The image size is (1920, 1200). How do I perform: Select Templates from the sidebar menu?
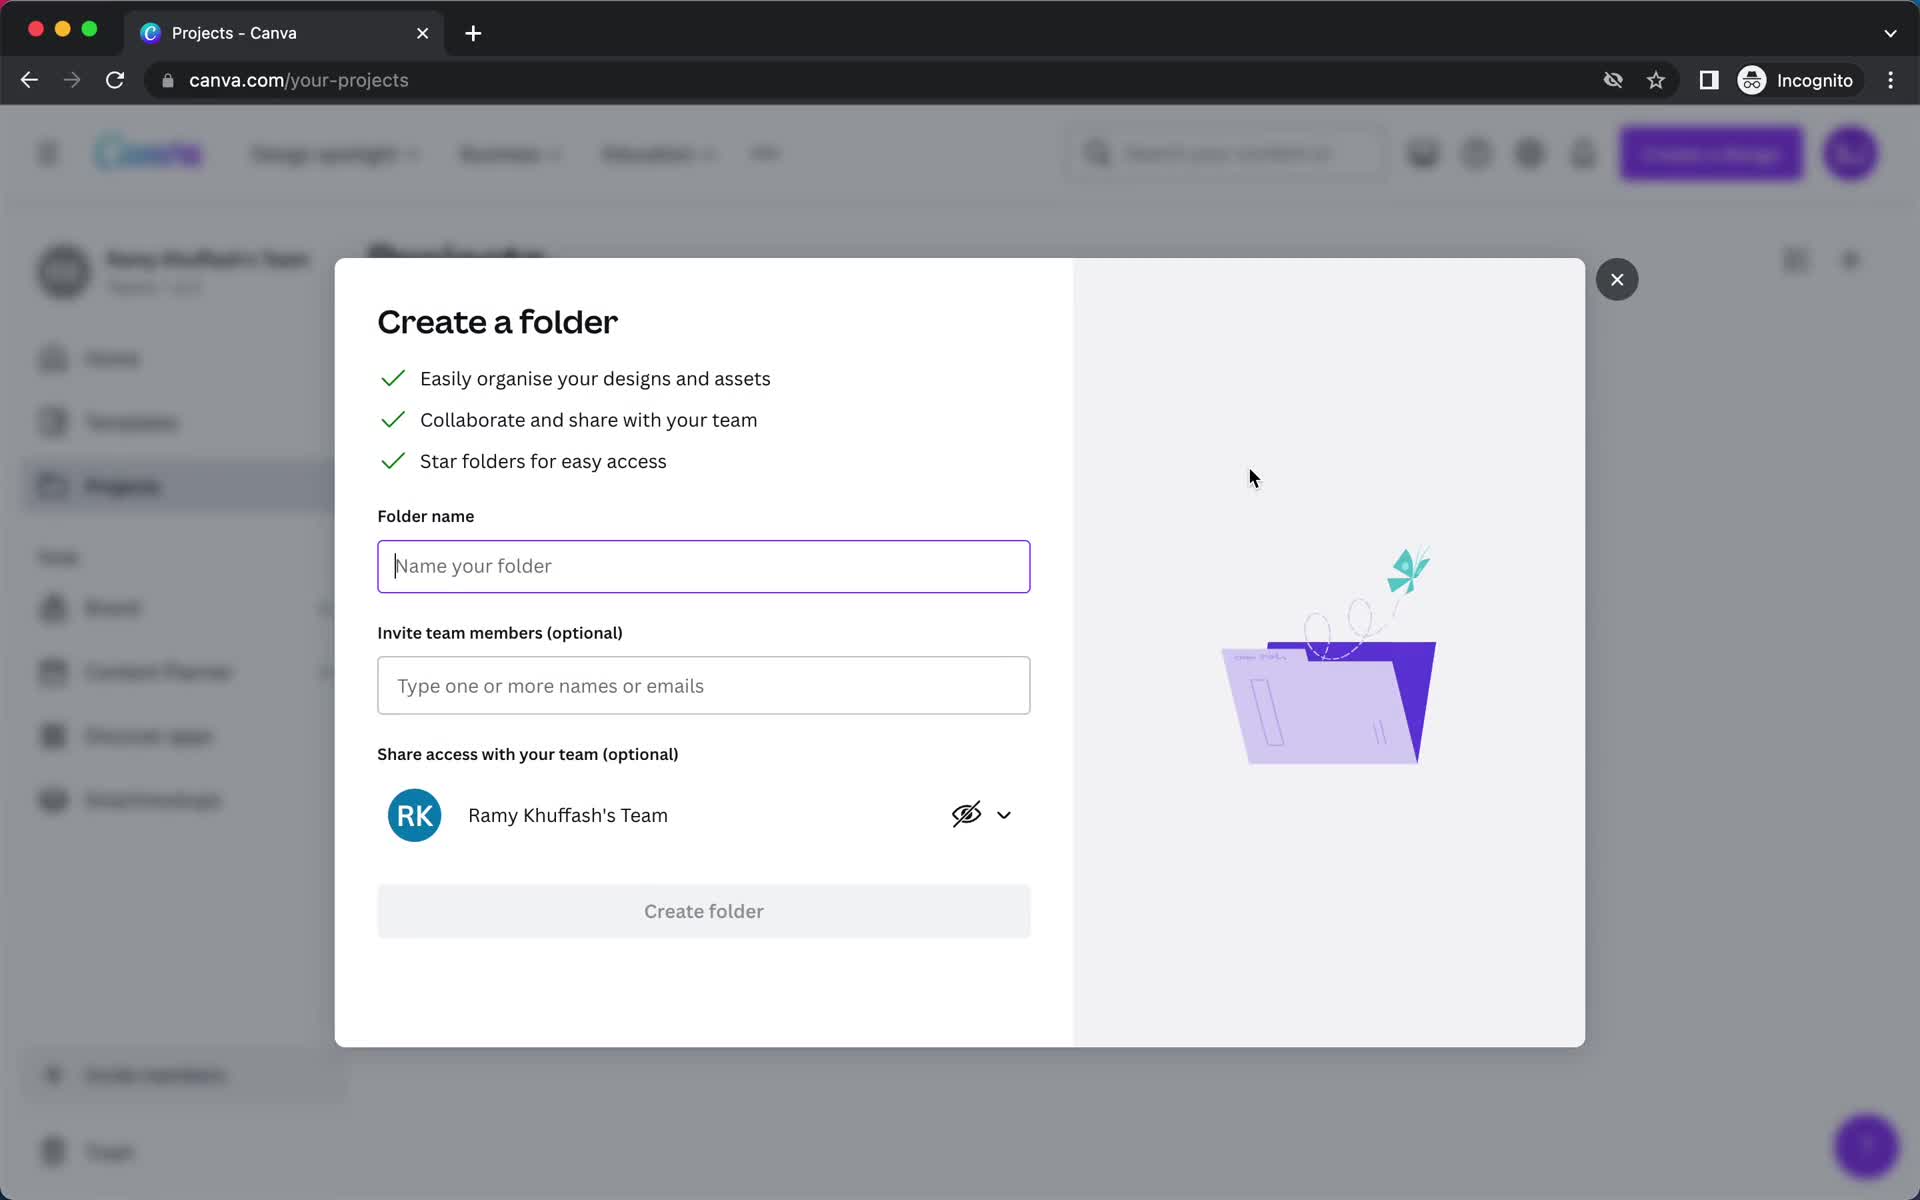coord(131,422)
